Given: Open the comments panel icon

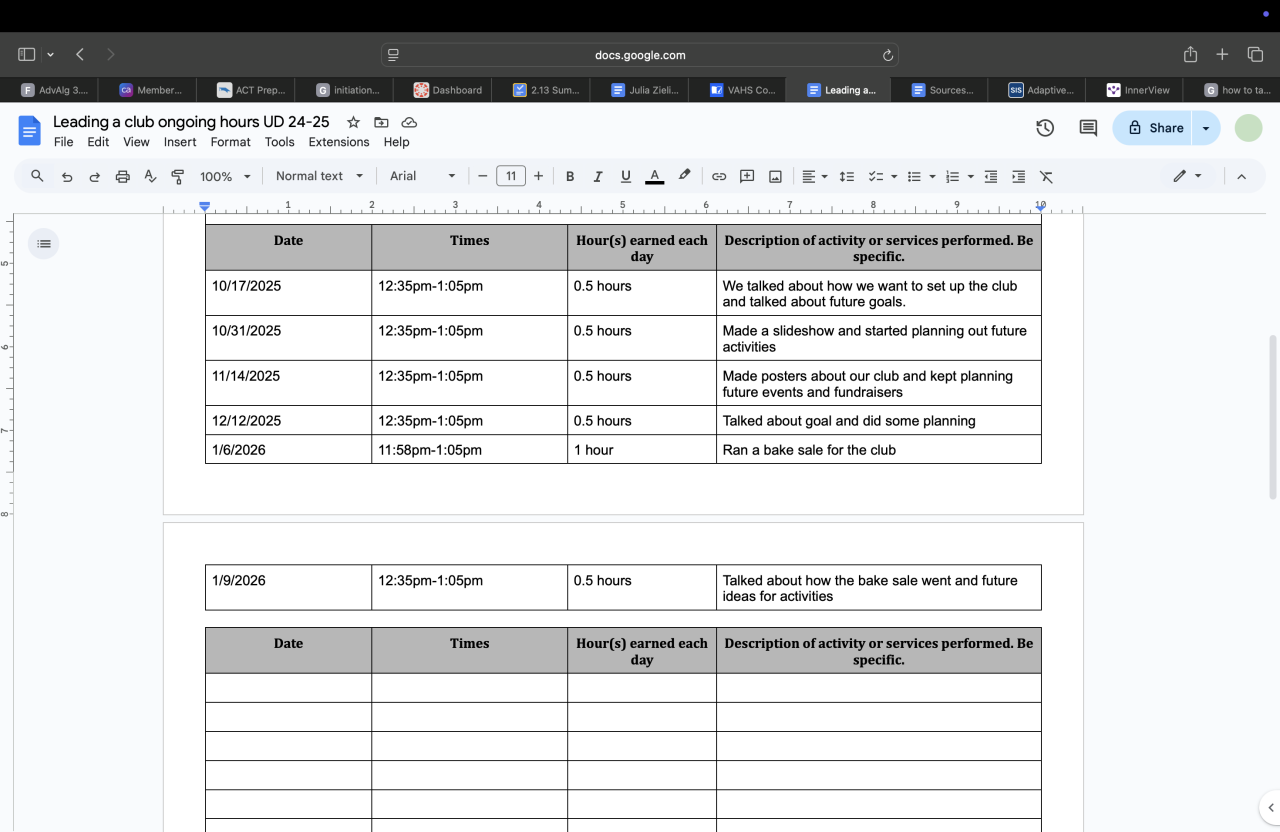Looking at the screenshot, I should click(x=1088, y=128).
